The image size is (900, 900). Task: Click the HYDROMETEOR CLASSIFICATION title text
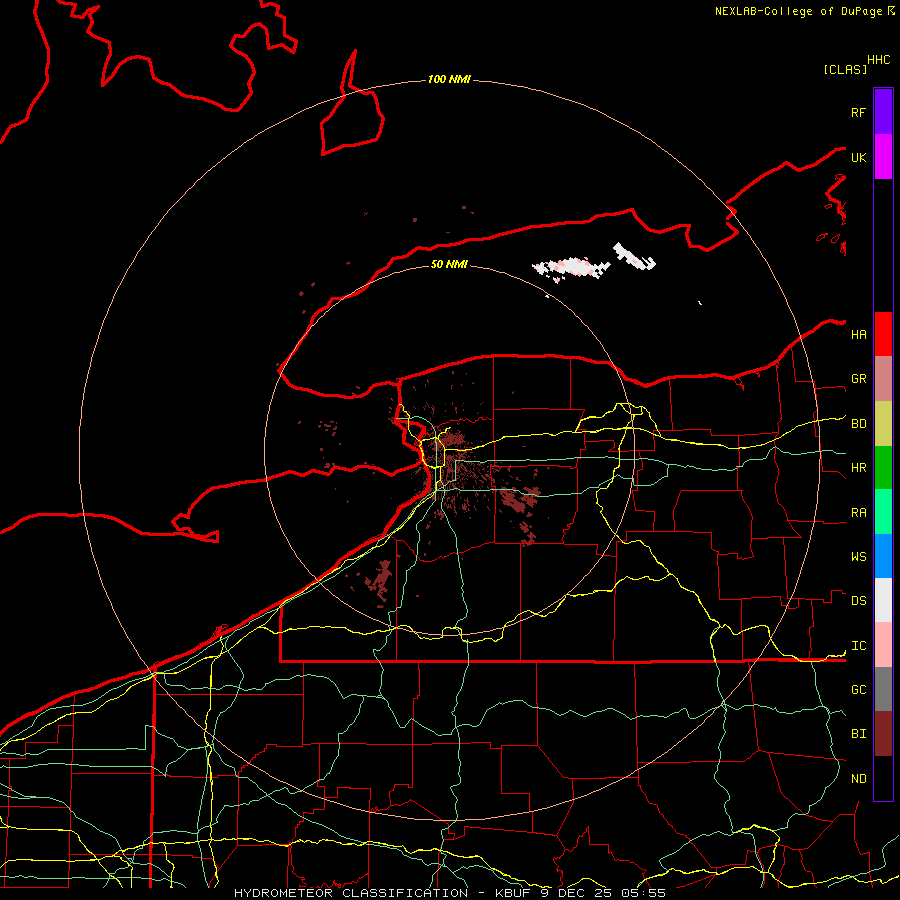click(351, 893)
